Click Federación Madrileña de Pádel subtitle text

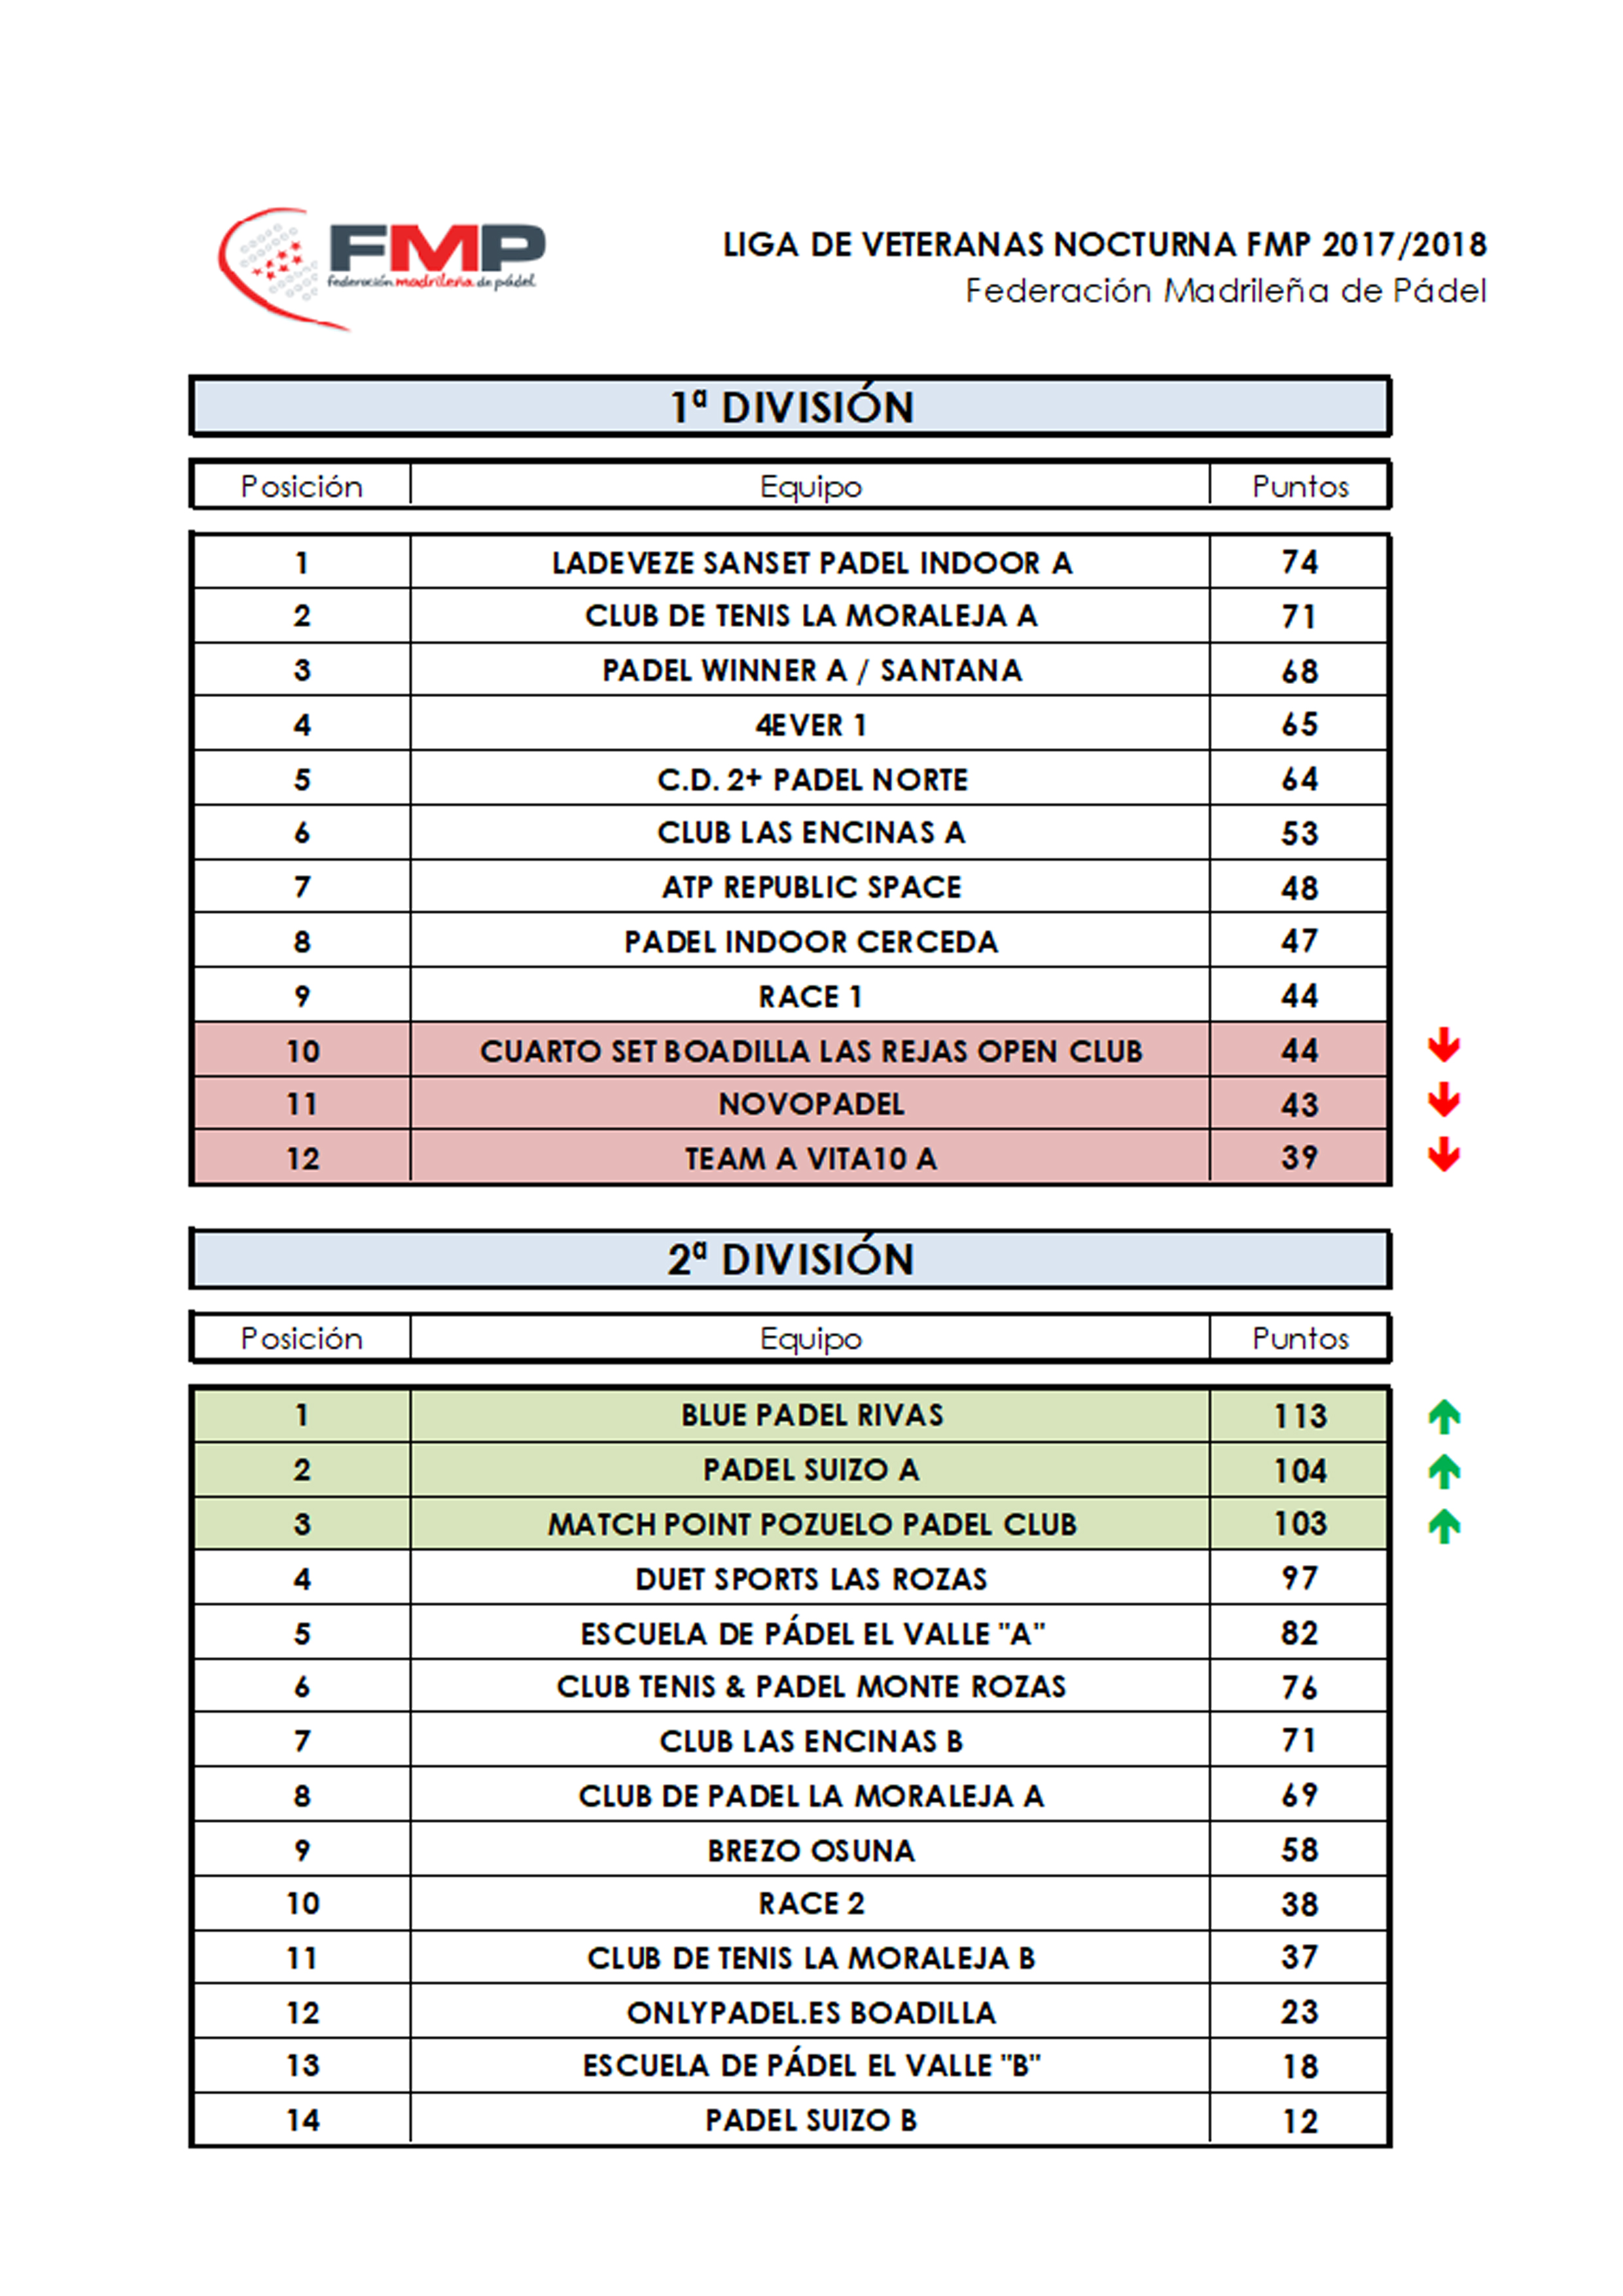point(1226,291)
